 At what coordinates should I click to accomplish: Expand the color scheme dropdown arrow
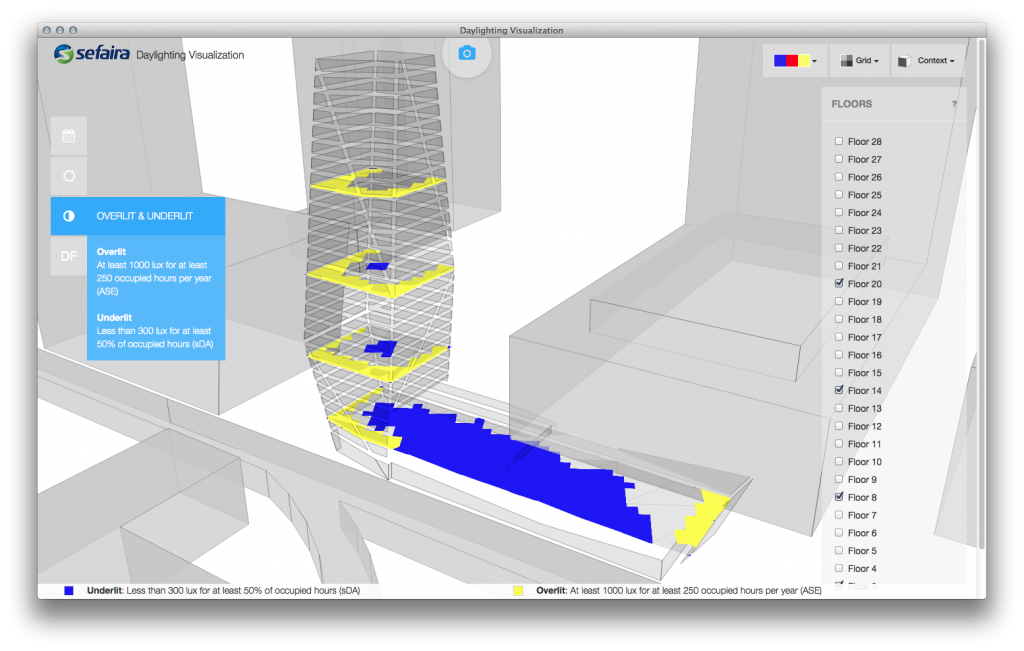[x=815, y=62]
